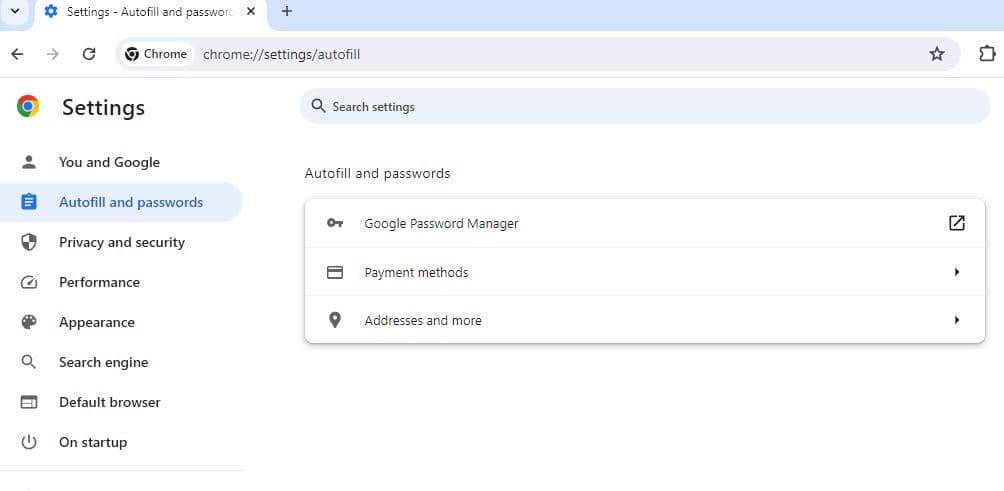The width and height of the screenshot is (1004, 491).
Task: Close the Settings tab
Action: 250,12
